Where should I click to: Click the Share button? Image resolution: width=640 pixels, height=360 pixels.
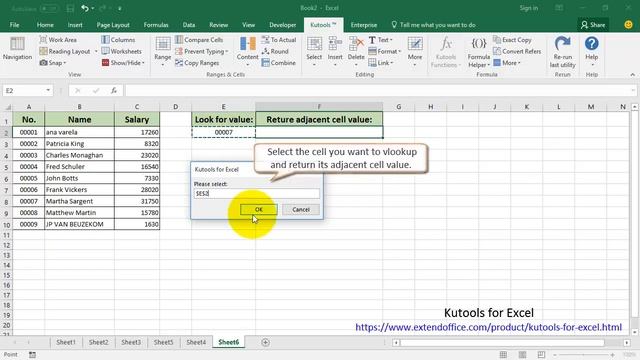coord(593,25)
